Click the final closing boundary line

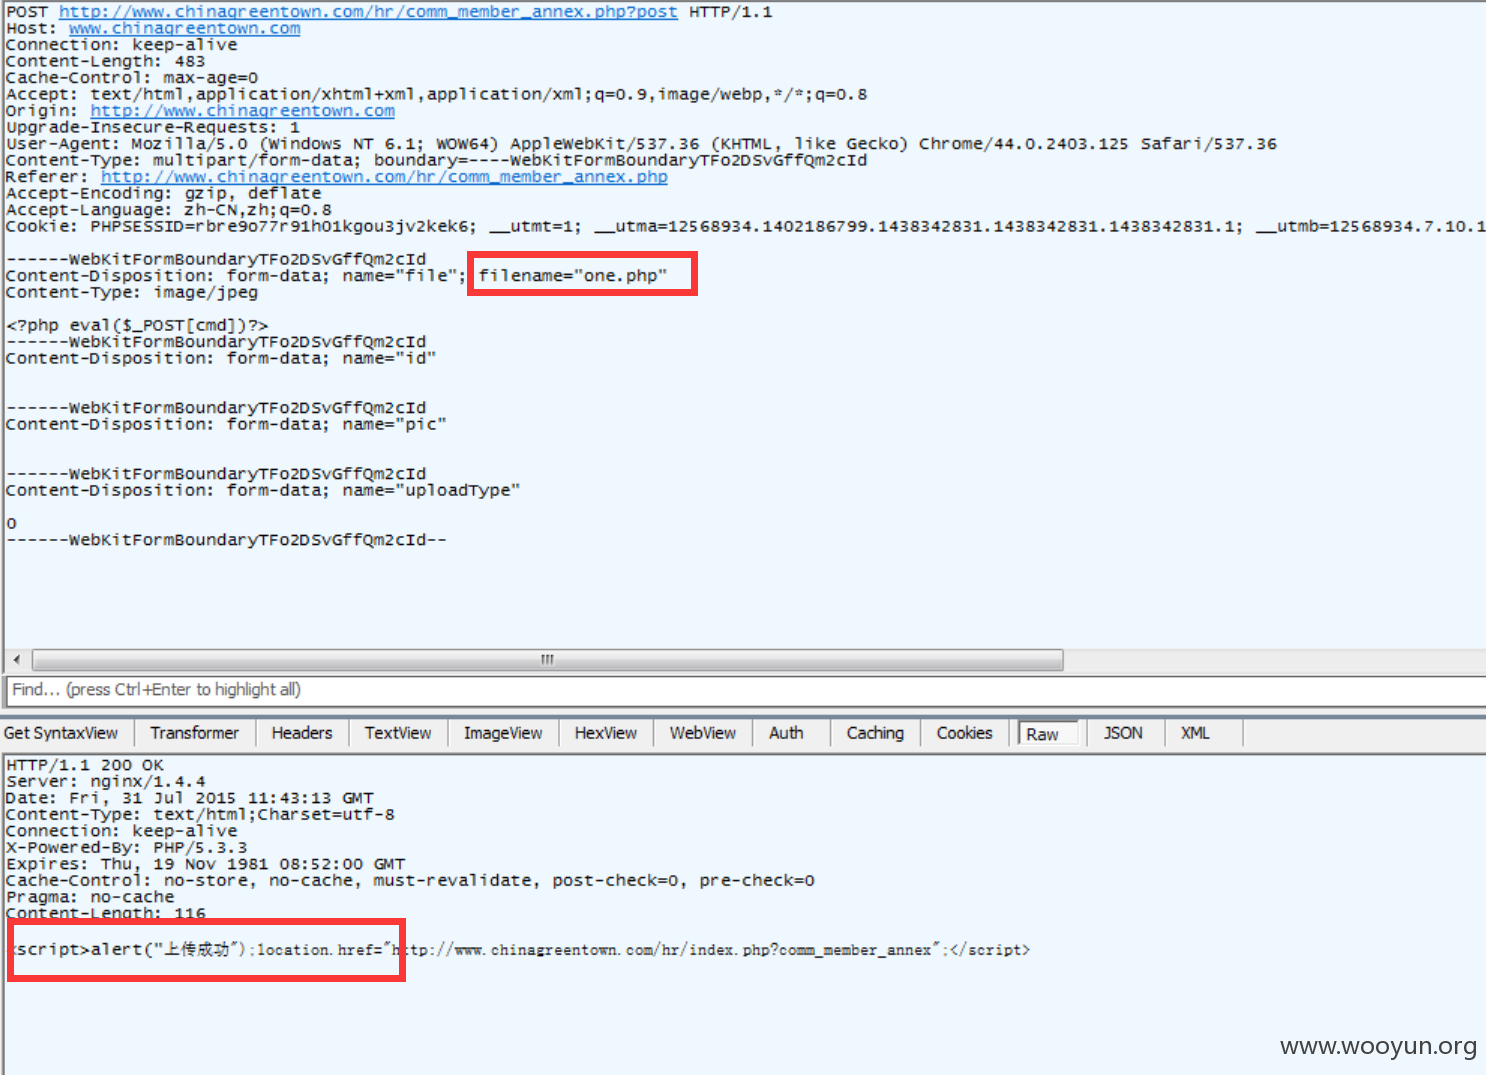point(226,540)
